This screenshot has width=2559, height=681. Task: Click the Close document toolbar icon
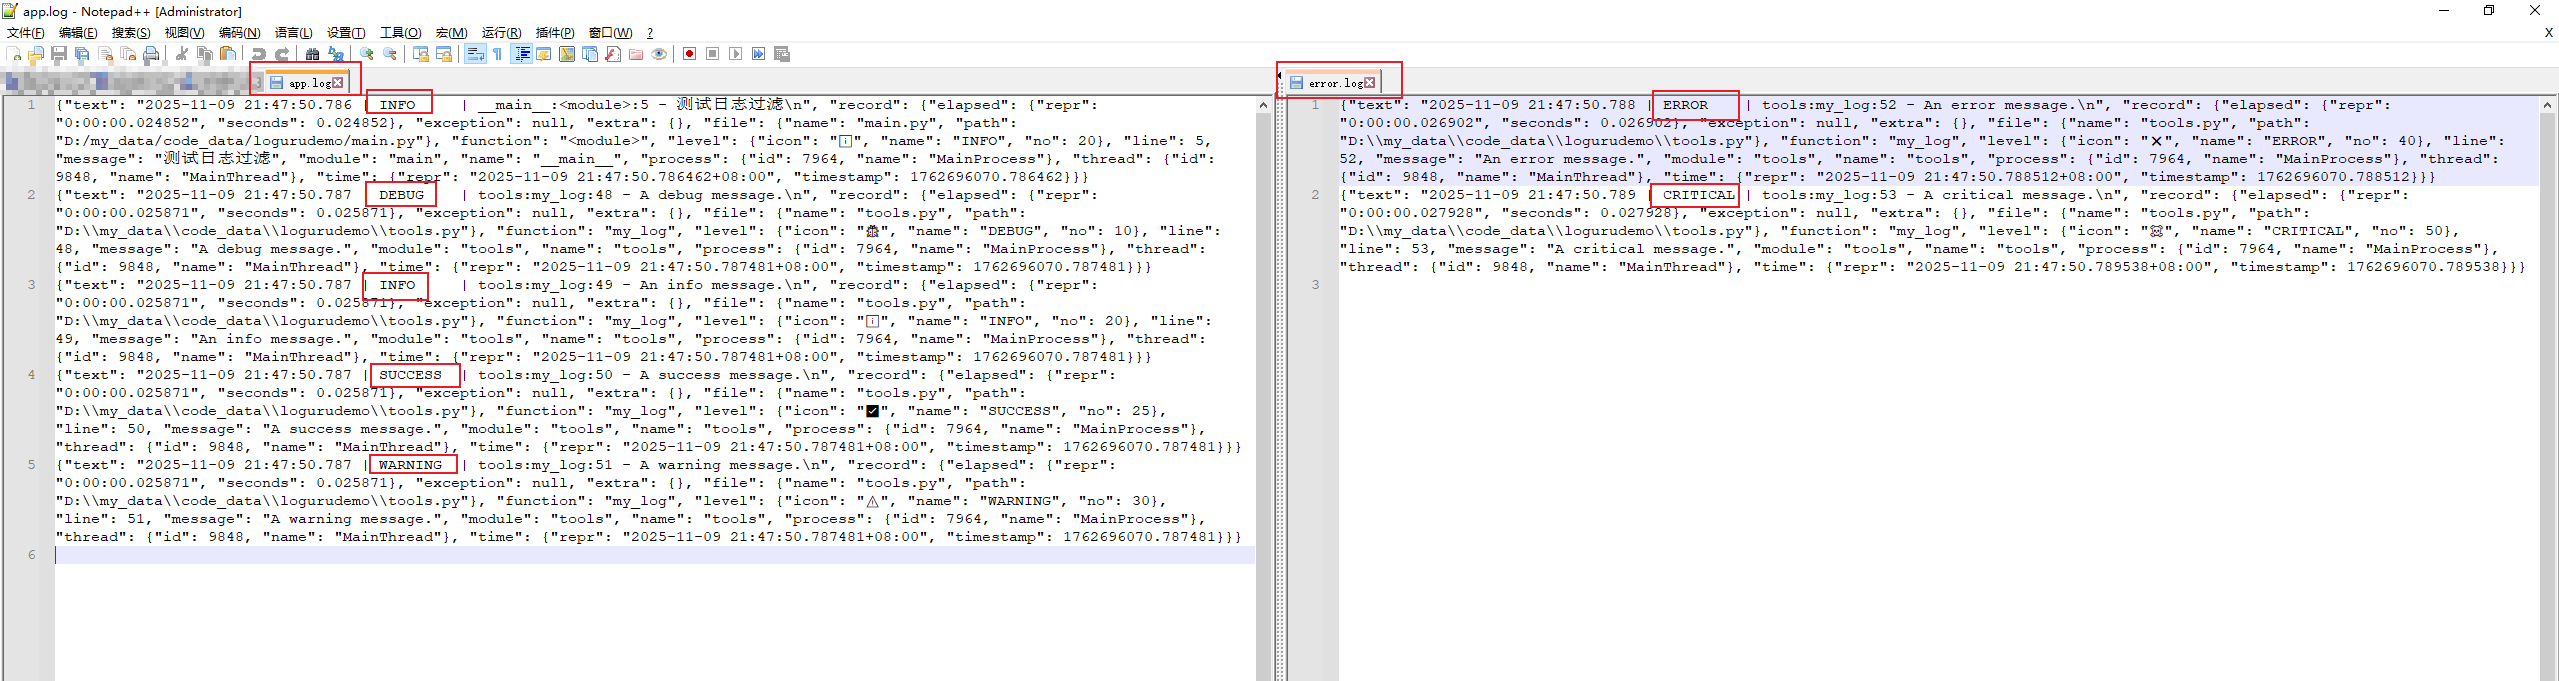coord(105,54)
